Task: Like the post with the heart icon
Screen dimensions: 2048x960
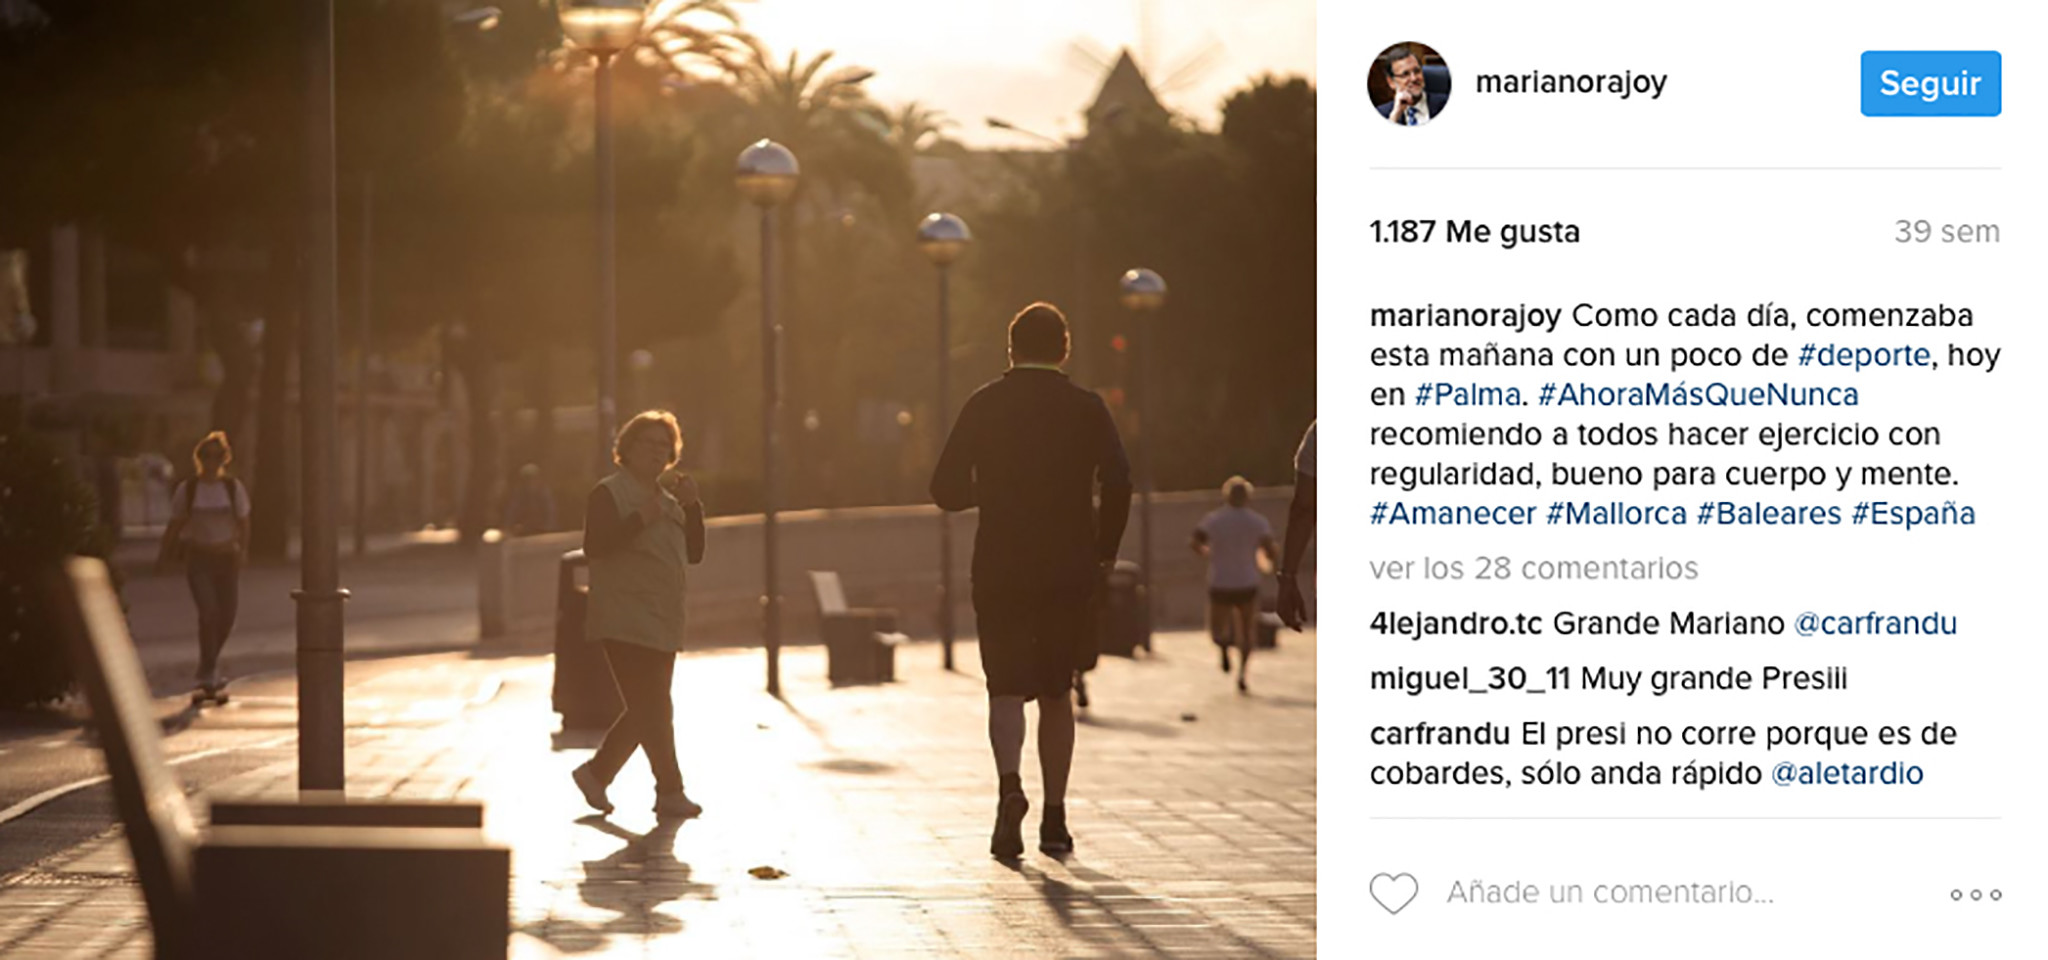Action: coord(1393,893)
